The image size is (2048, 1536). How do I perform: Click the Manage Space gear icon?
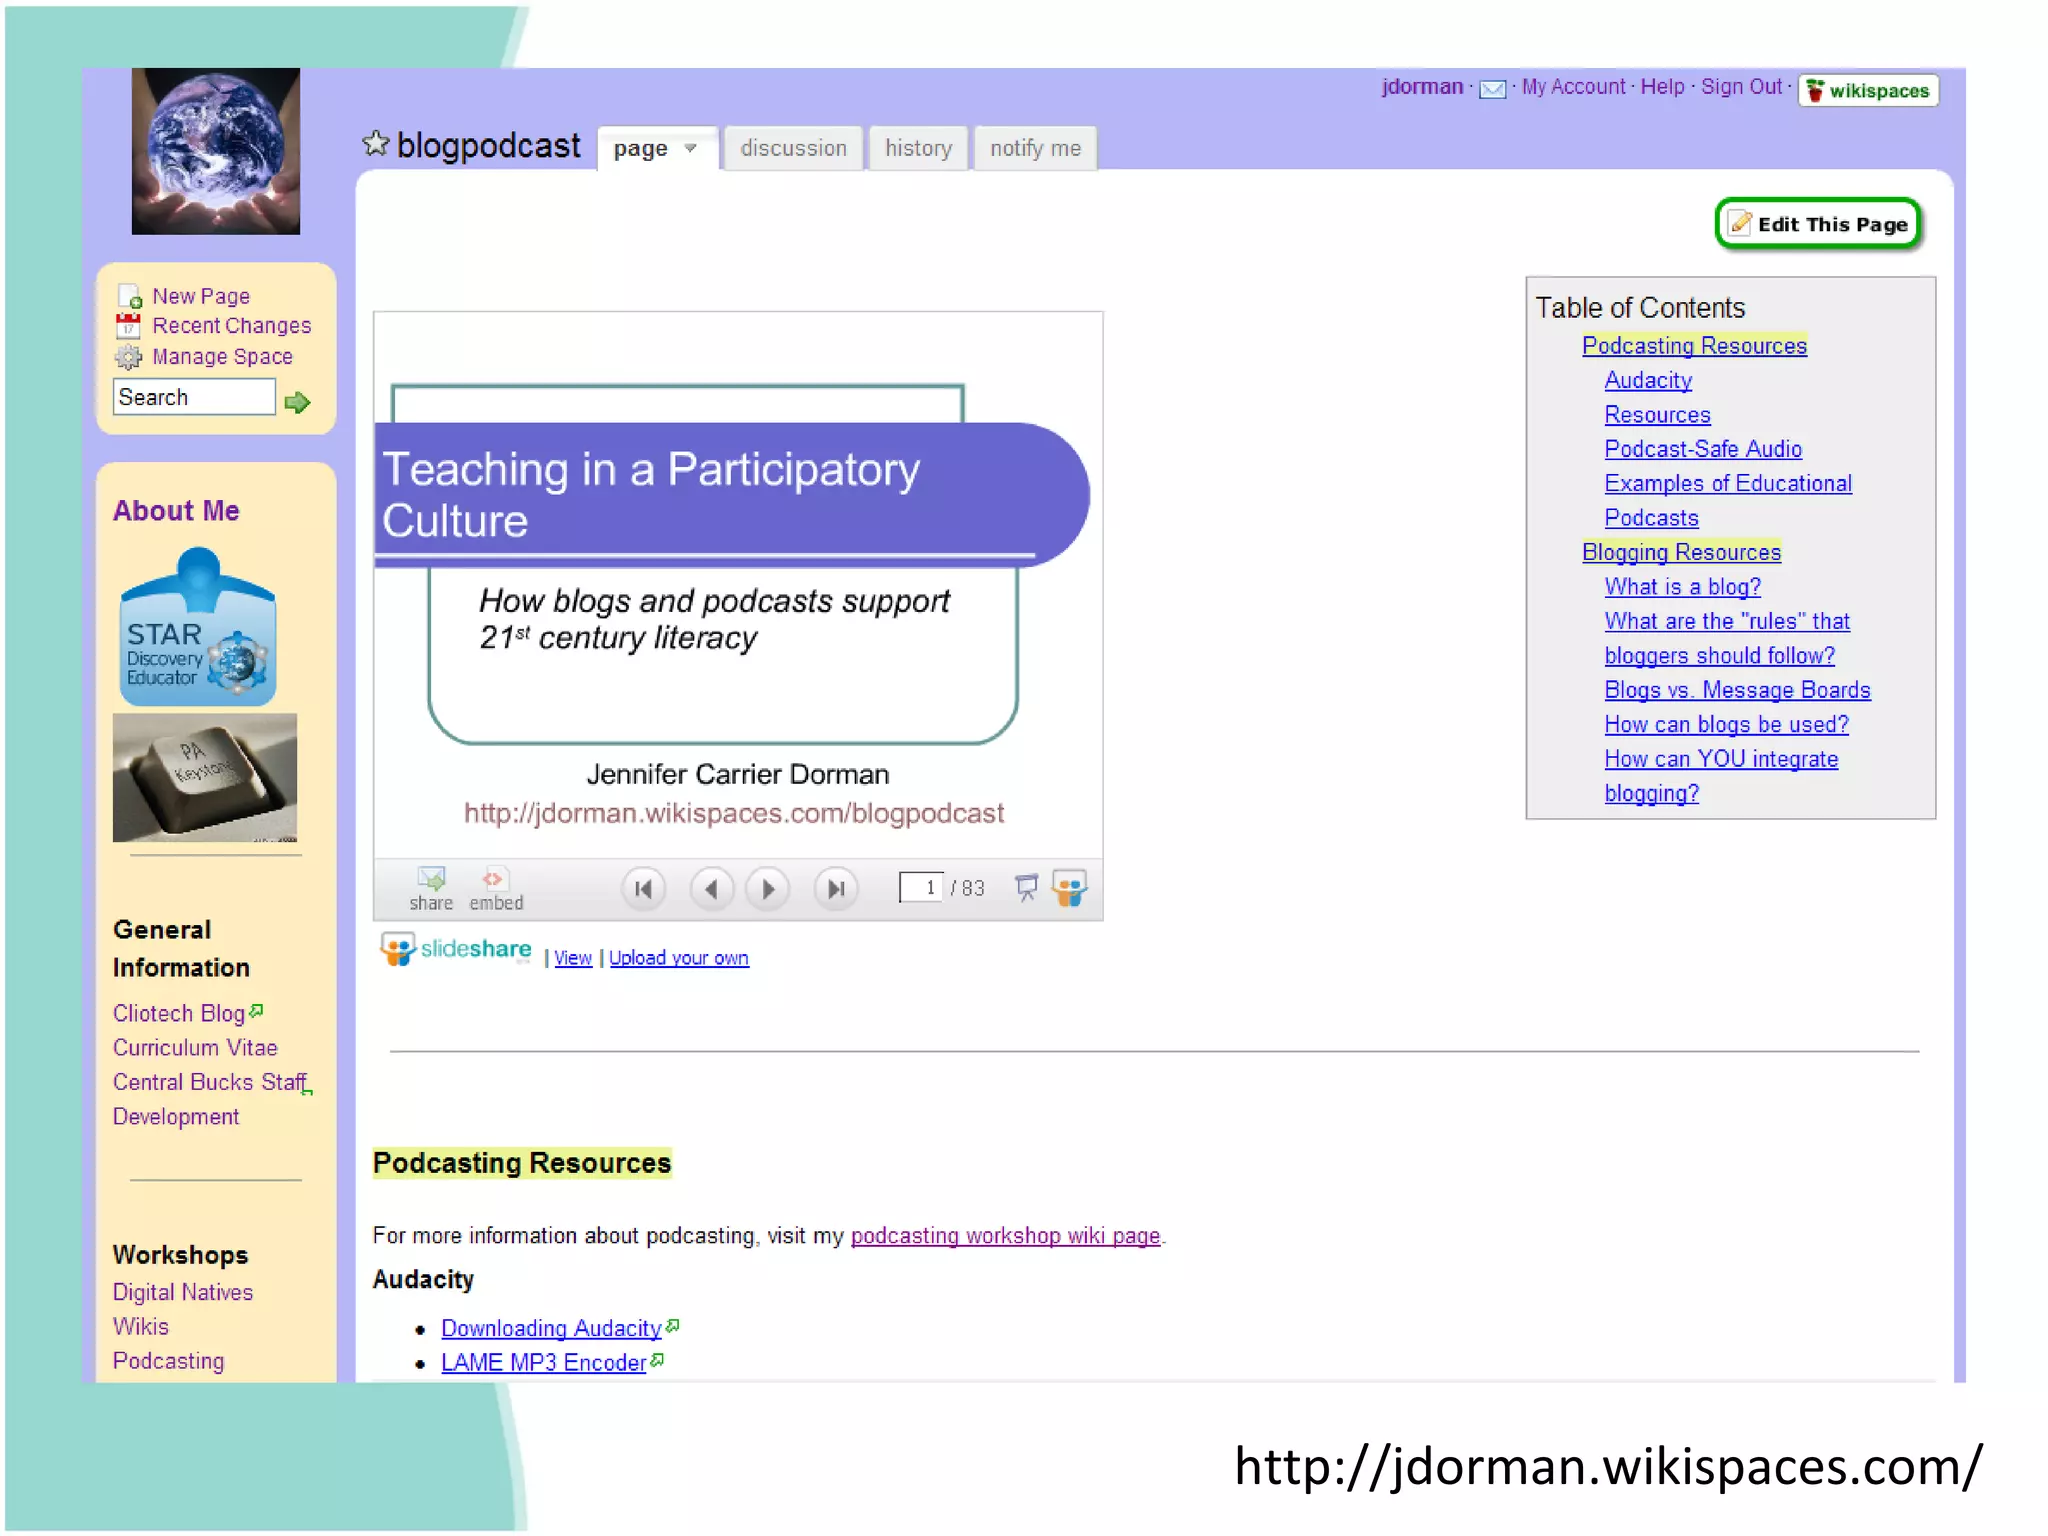(128, 357)
